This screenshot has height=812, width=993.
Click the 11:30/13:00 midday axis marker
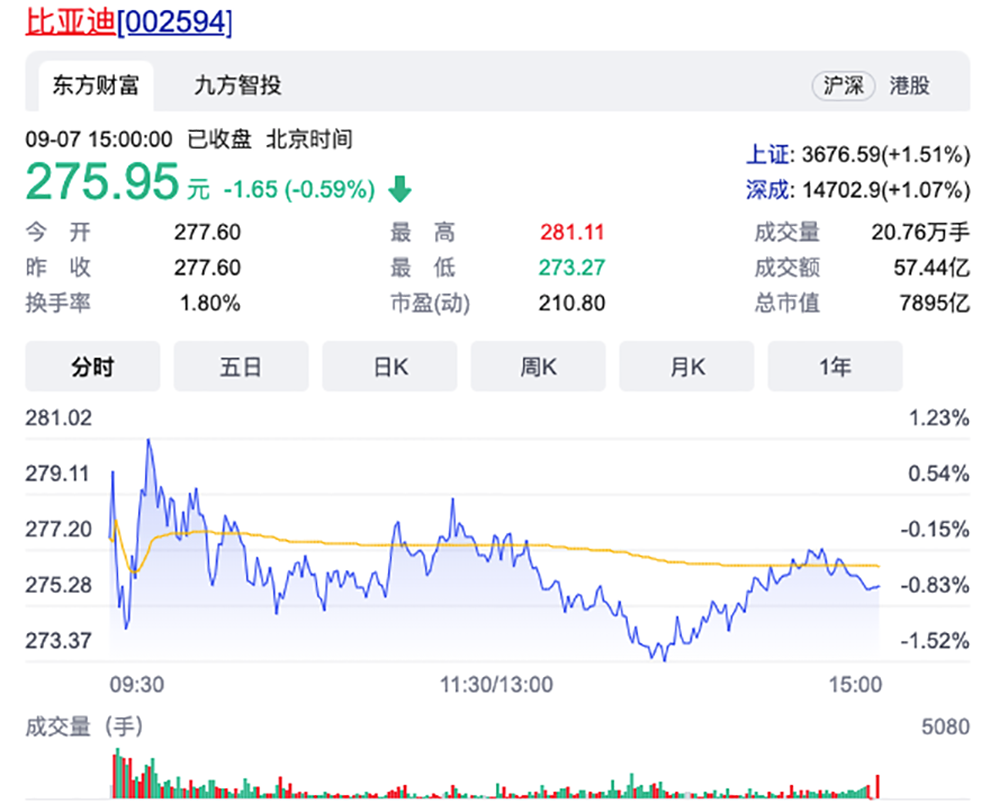[496, 685]
